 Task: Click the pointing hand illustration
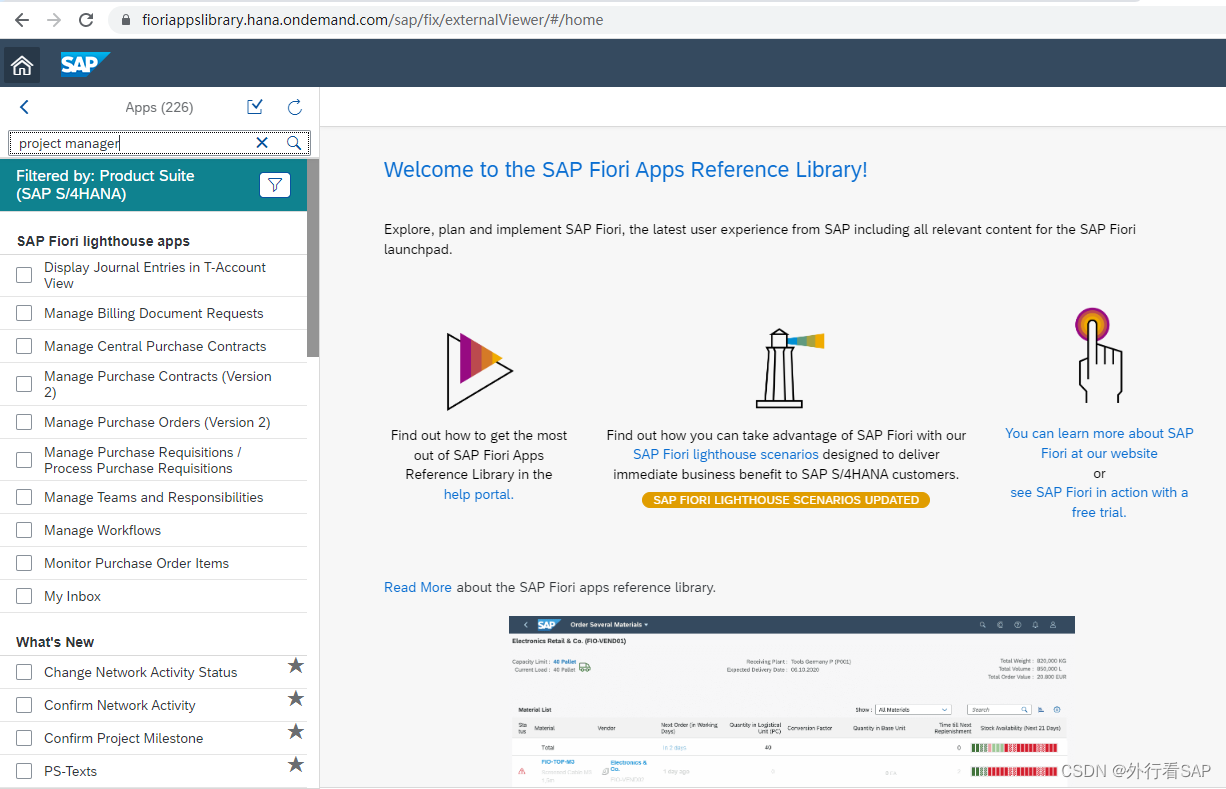[x=1098, y=355]
